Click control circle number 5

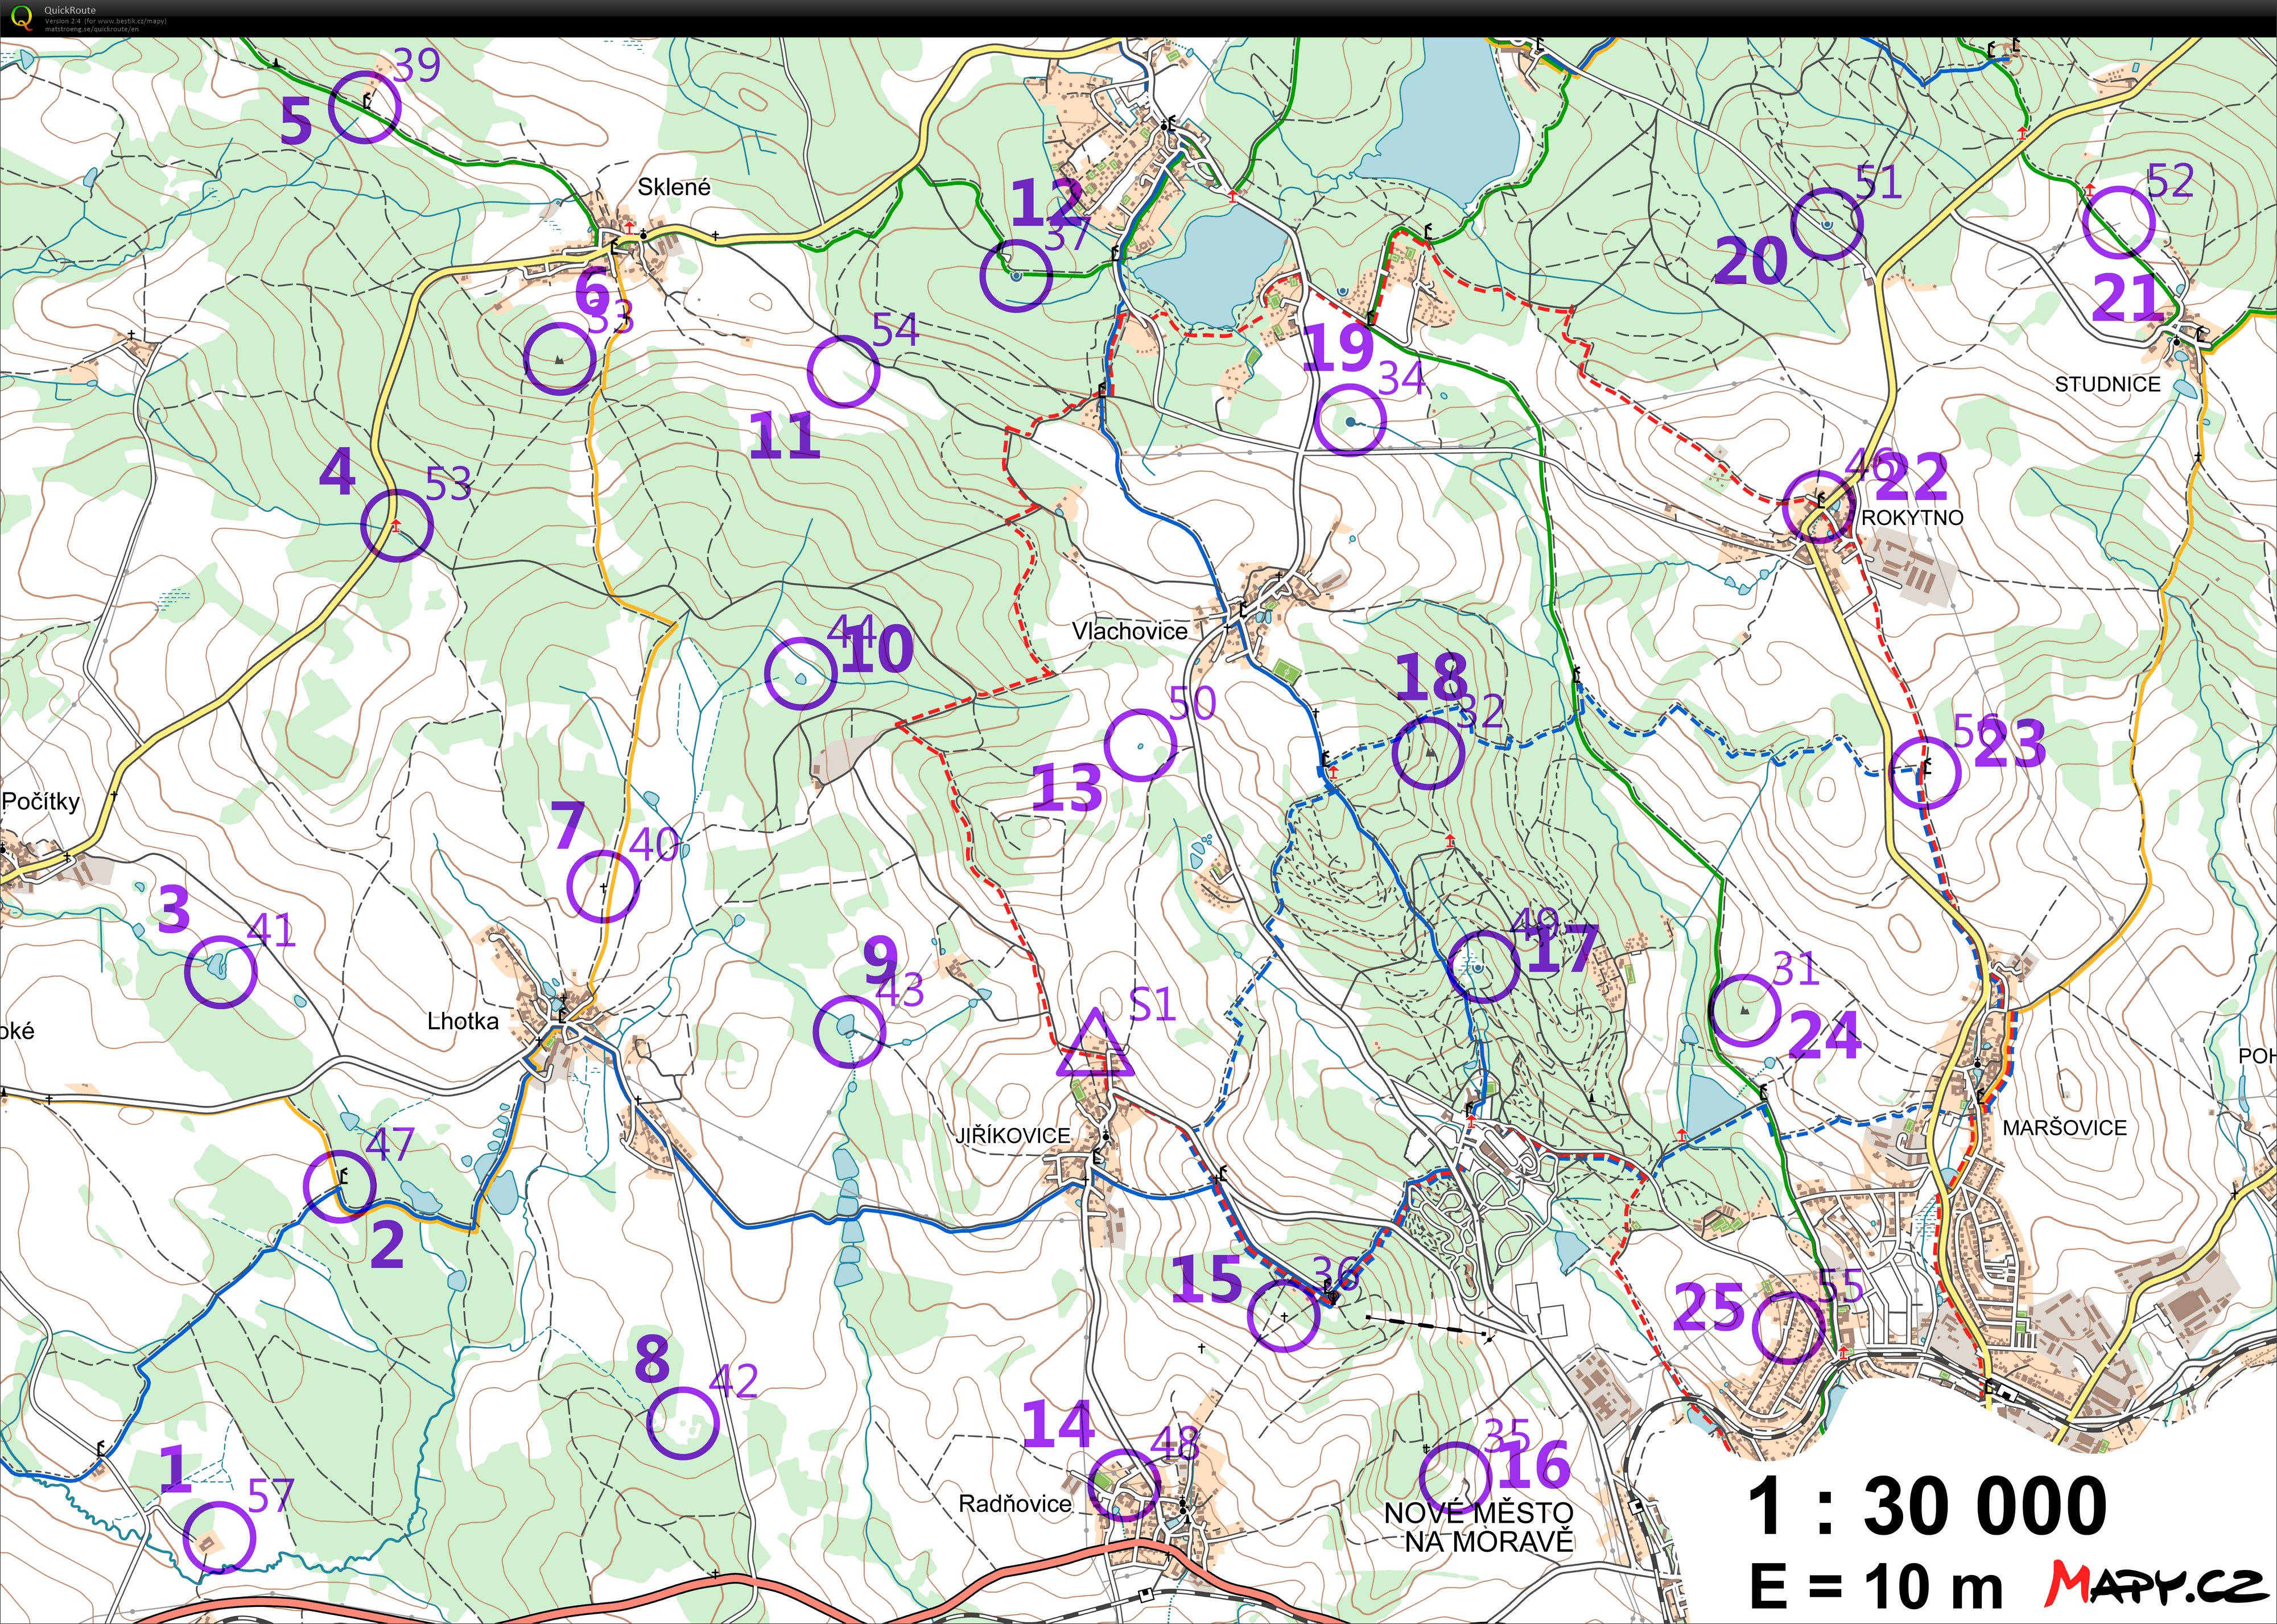[x=366, y=107]
